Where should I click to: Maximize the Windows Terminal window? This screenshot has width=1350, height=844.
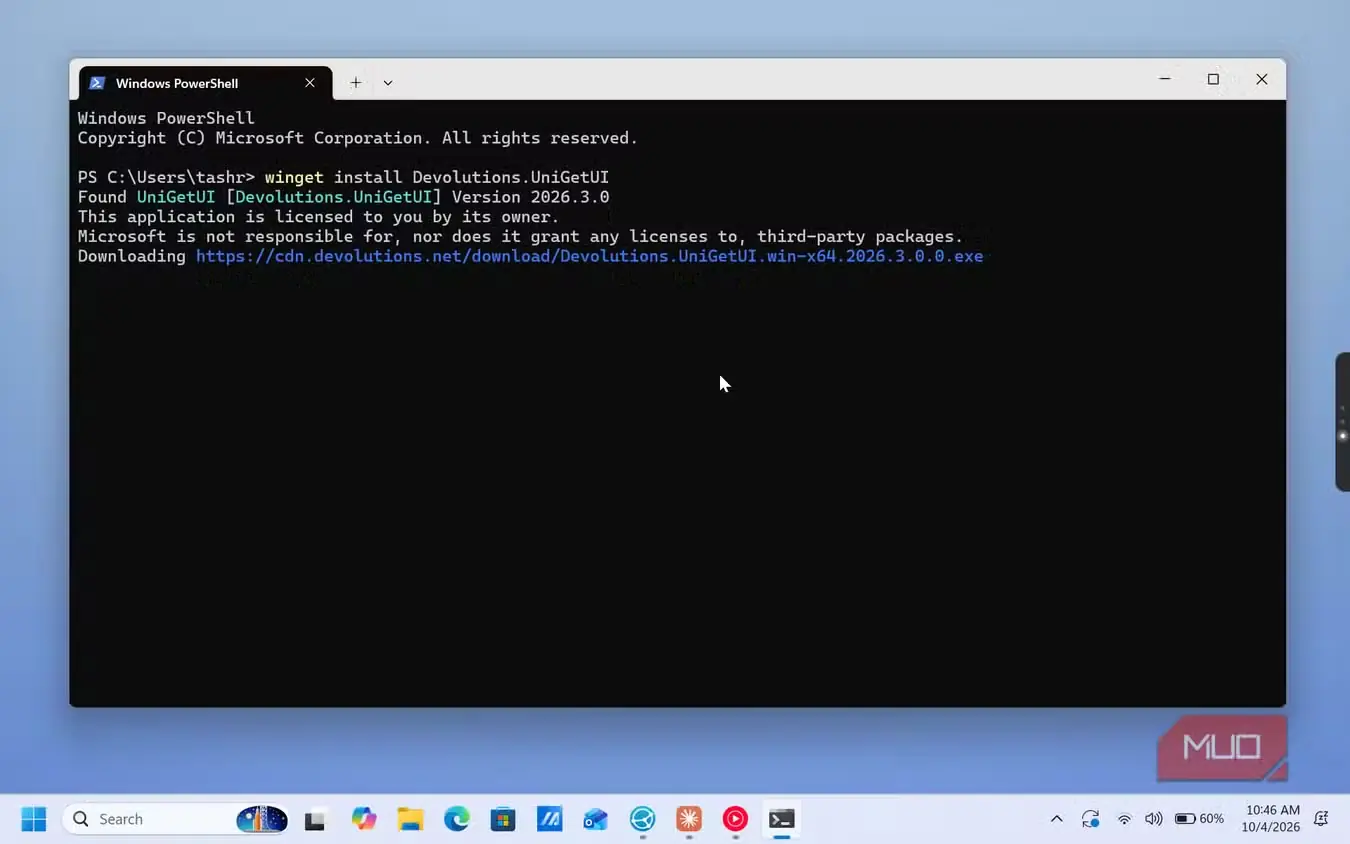(x=1213, y=80)
